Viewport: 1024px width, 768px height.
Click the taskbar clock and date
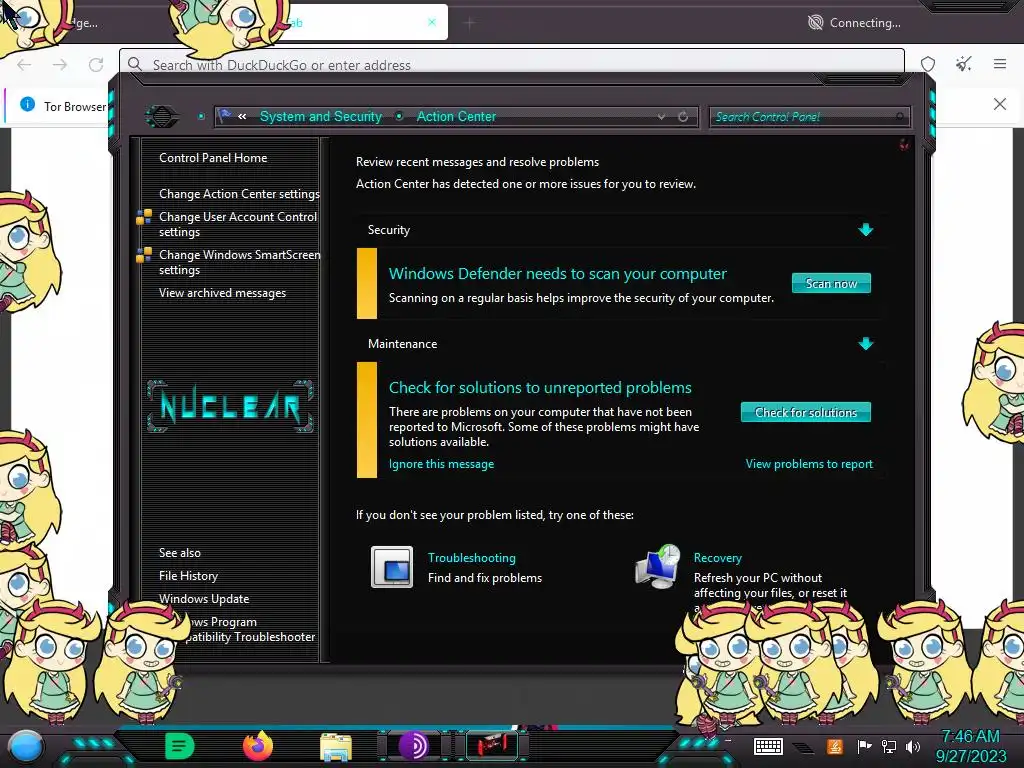[970, 746]
